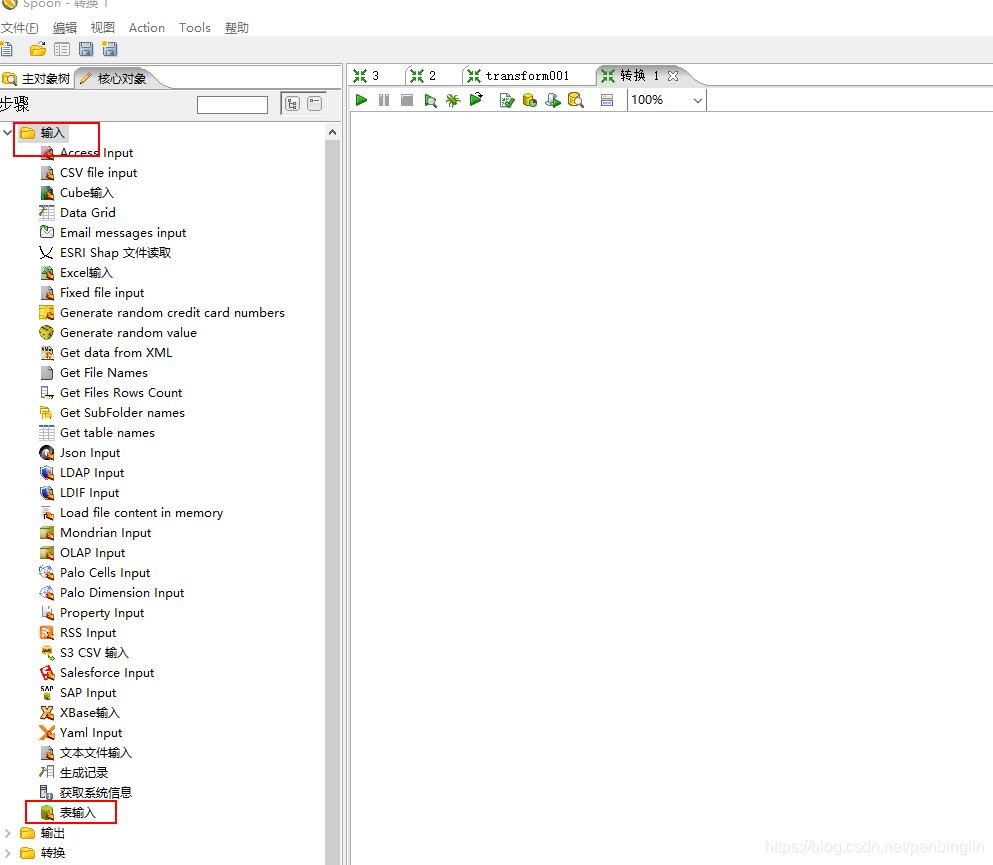Expand the 转换 folder
The image size is (993, 865).
pos(8,853)
